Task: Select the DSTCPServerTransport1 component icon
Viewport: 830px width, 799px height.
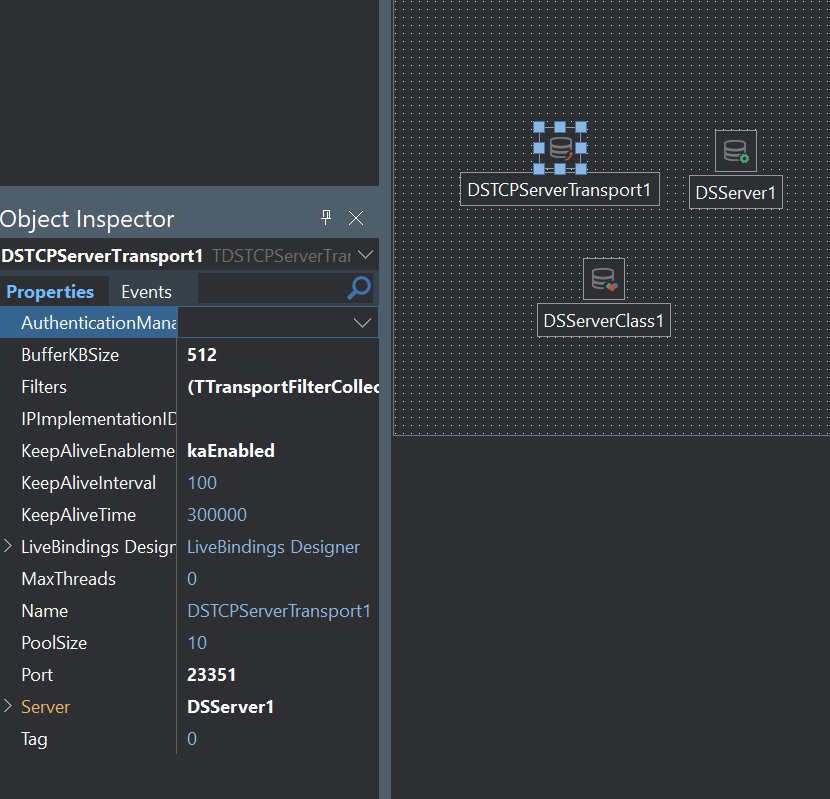Action: coord(560,148)
